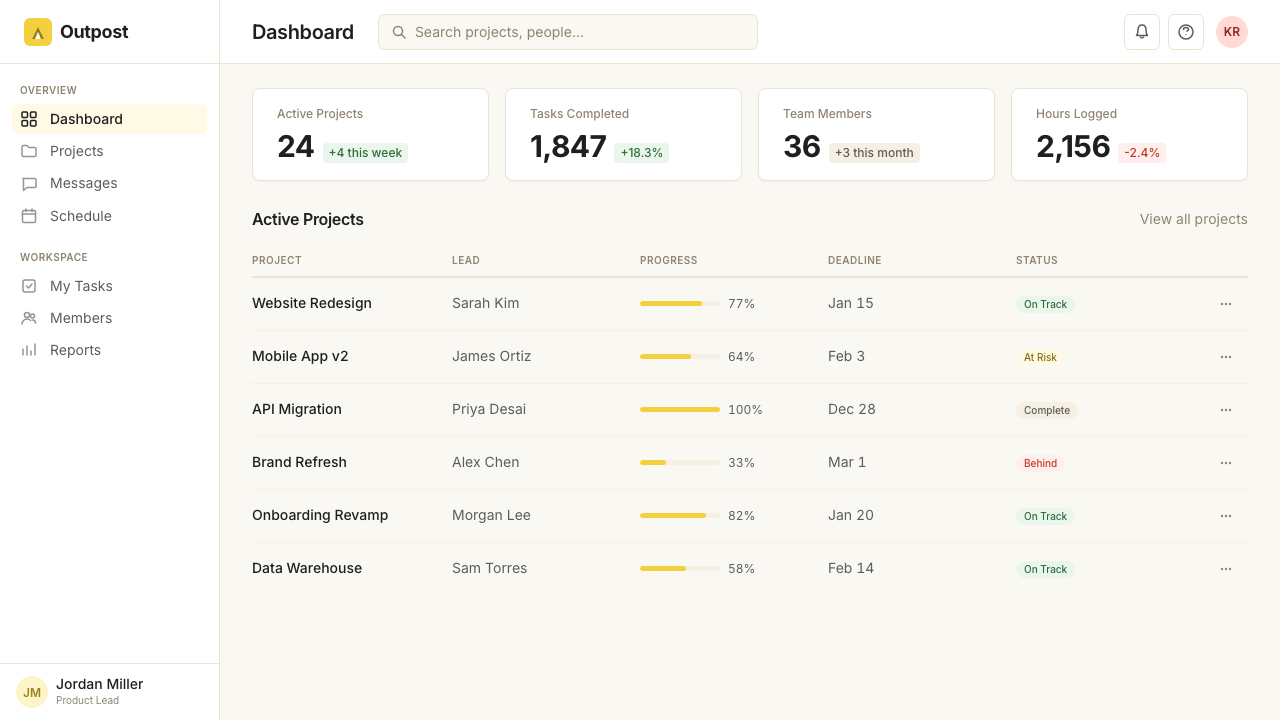Open the Onboarding Revamp project
Image resolution: width=1280 pixels, height=720 pixels.
click(320, 515)
